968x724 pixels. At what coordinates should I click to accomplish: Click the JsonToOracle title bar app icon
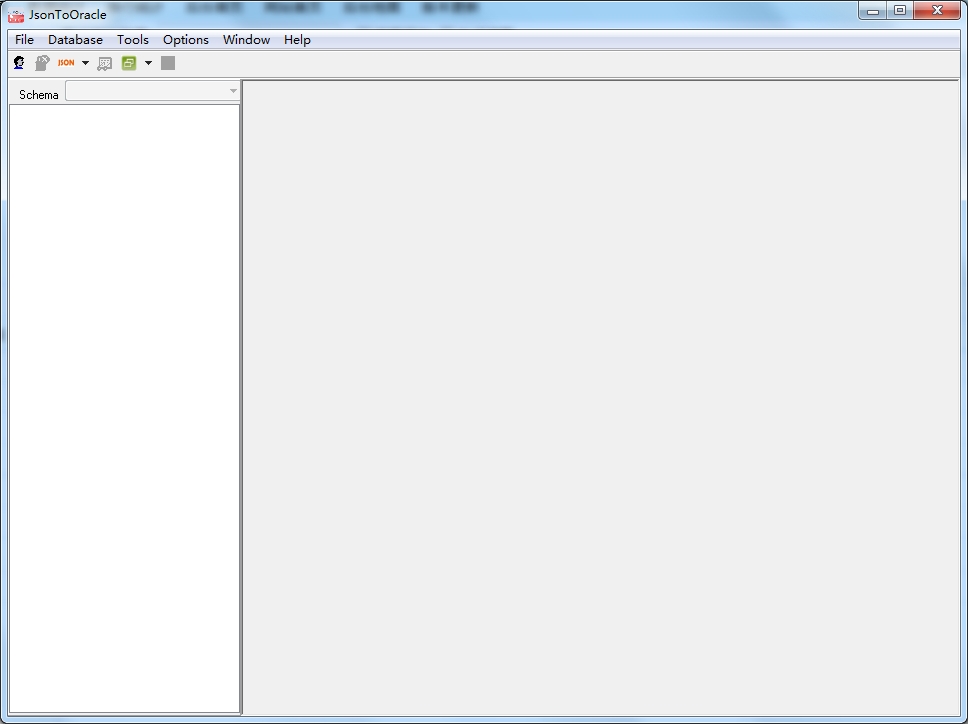point(17,14)
